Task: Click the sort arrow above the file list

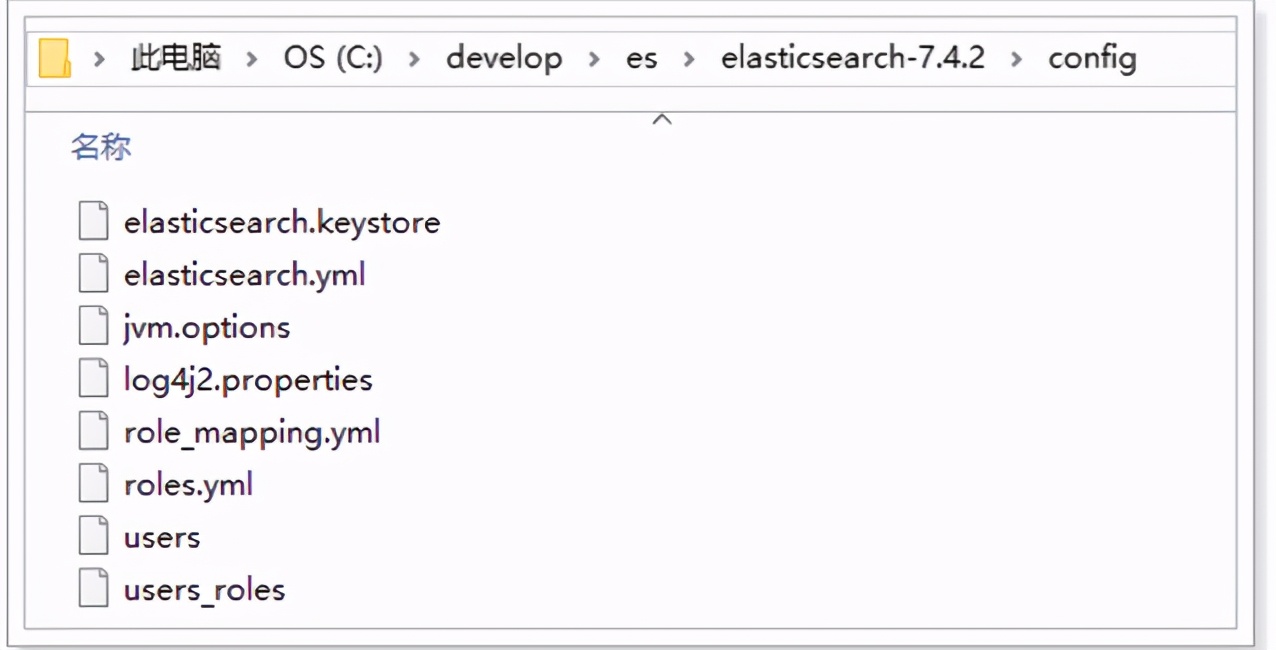Action: (x=661, y=119)
